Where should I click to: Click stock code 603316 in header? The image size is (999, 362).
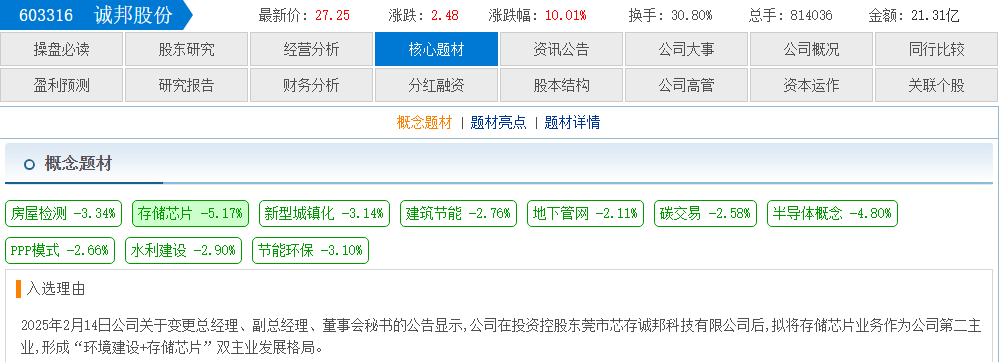click(46, 15)
